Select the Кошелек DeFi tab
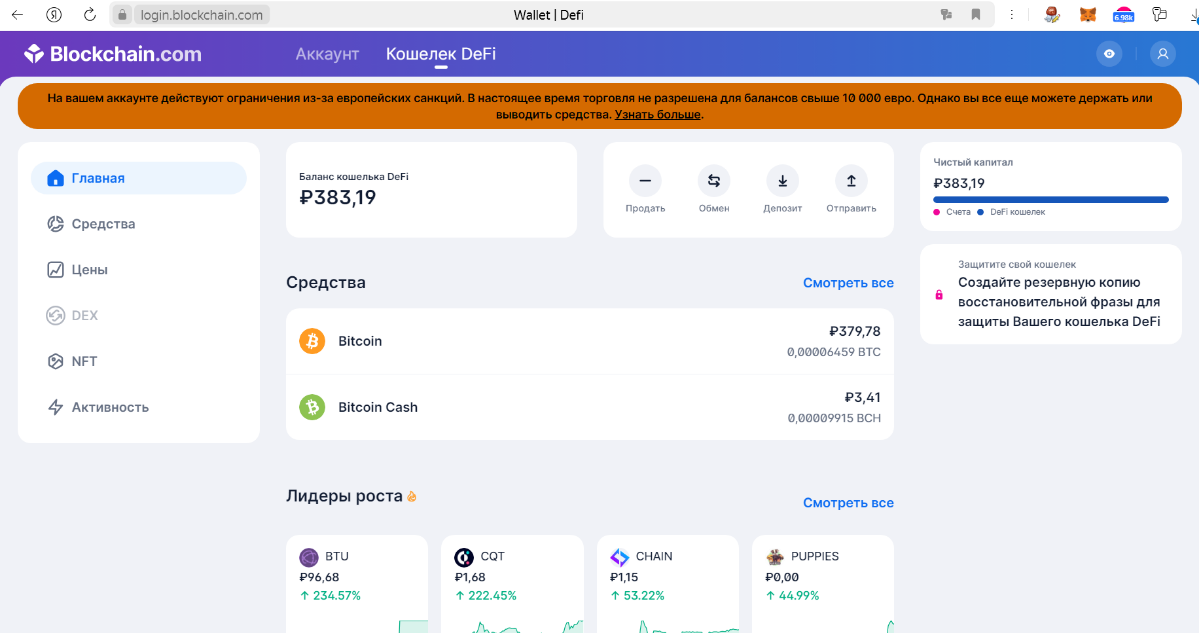Image resolution: width=1199 pixels, height=633 pixels. (x=439, y=55)
